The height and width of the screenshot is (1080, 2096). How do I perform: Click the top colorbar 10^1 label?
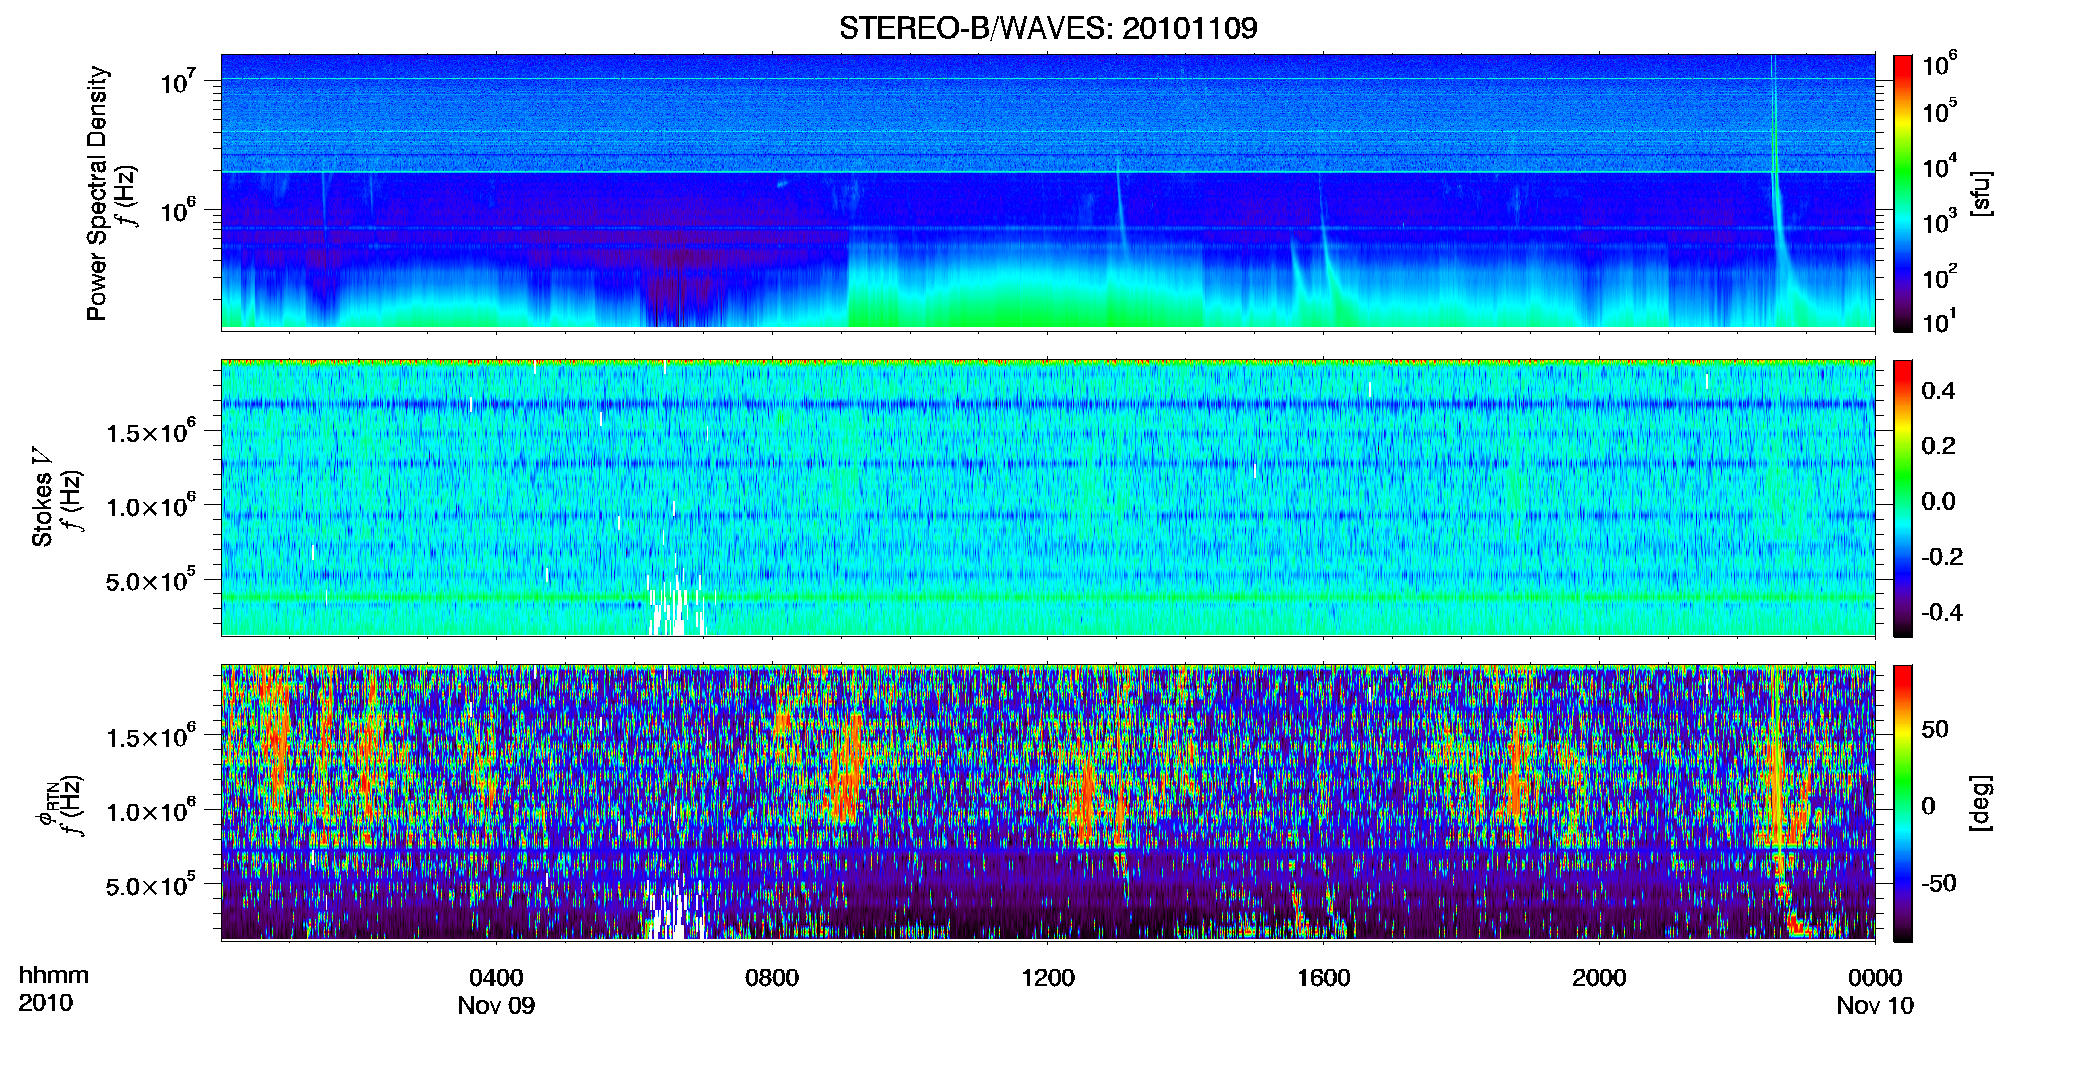[x=1940, y=321]
